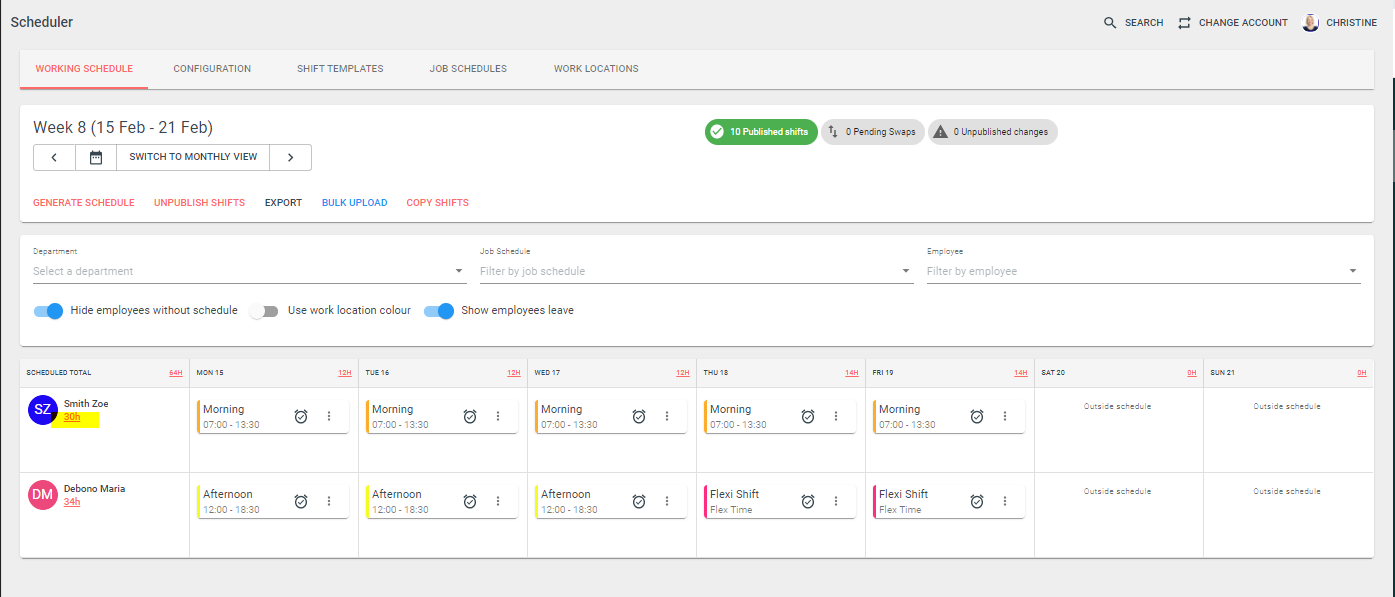Viewport: 1395px width, 597px height.
Task: Click the alarm clock icon on Smith Zoe's Wednesday Morning shift
Action: tap(639, 416)
